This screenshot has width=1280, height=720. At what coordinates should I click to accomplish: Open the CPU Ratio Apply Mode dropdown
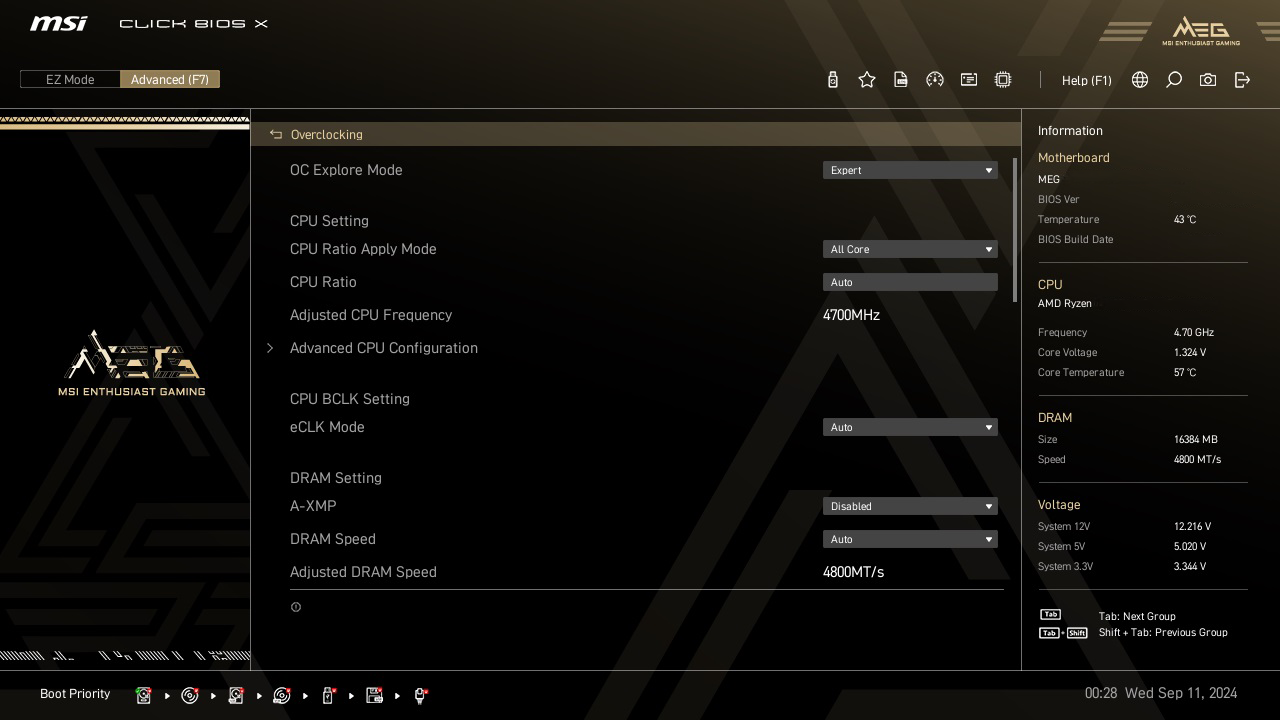(909, 249)
